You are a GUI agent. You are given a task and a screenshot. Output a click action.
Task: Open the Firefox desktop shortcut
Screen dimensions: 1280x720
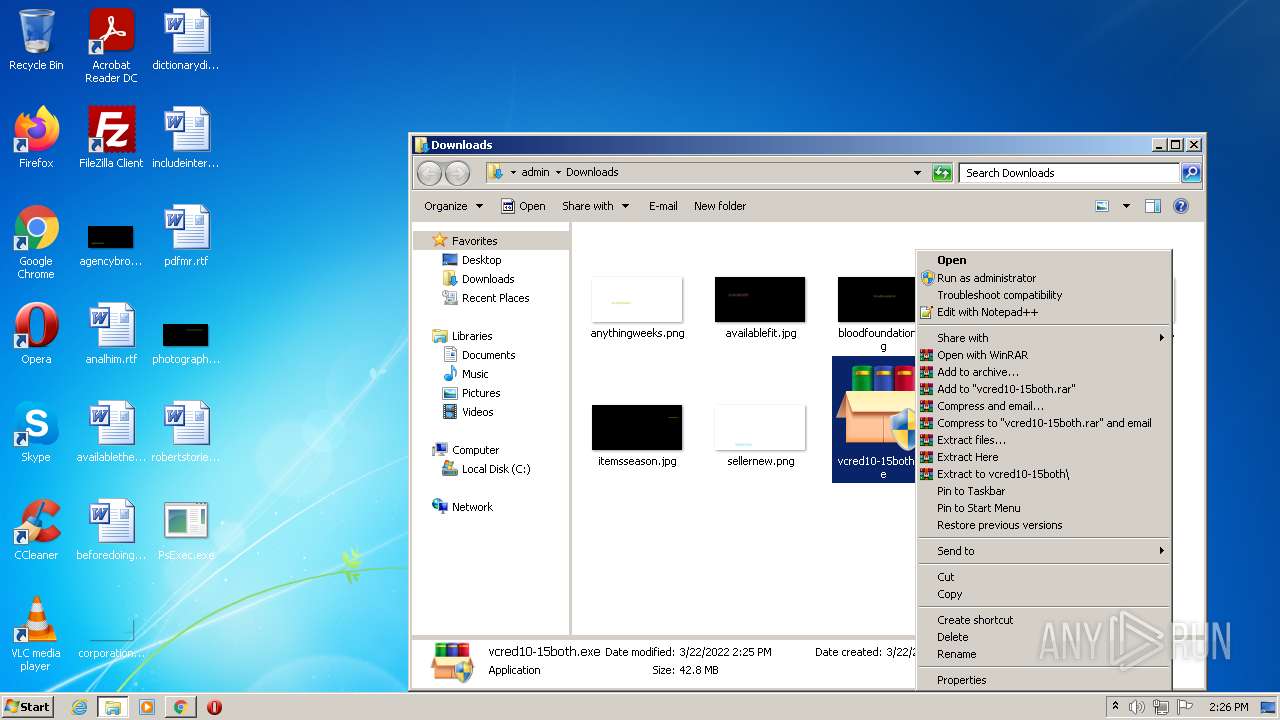(x=36, y=137)
